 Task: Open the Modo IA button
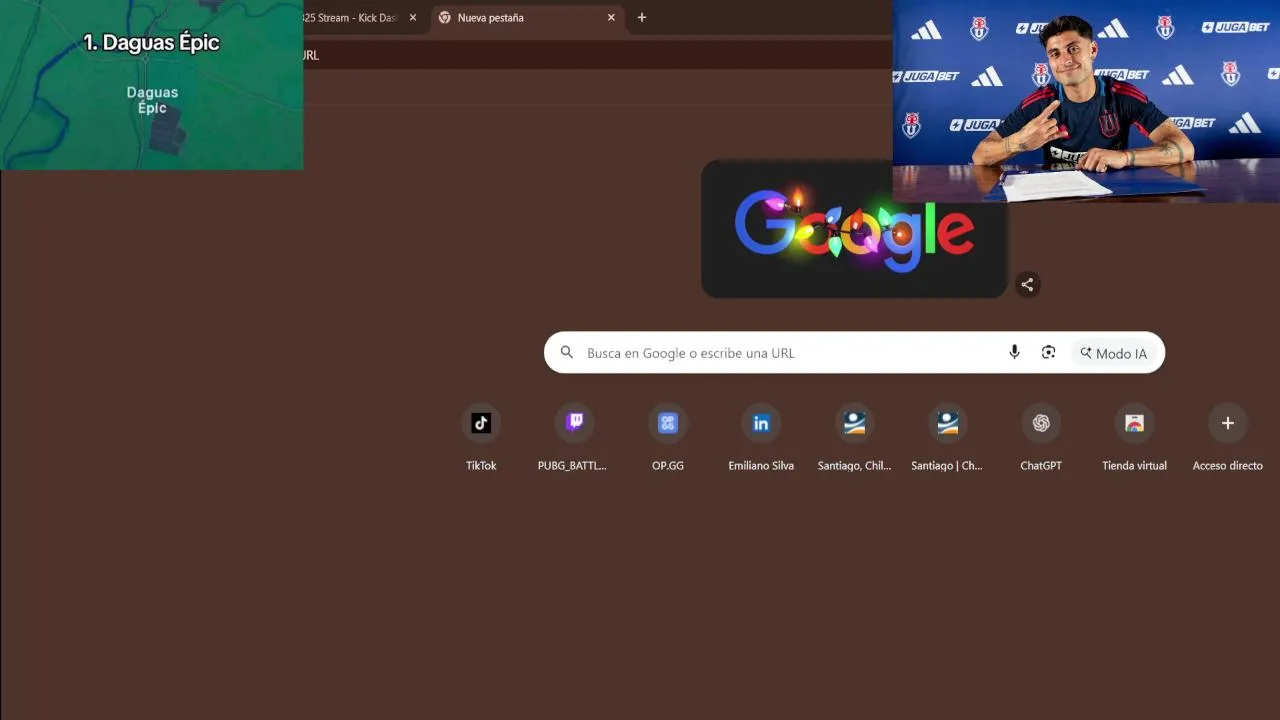[1114, 353]
